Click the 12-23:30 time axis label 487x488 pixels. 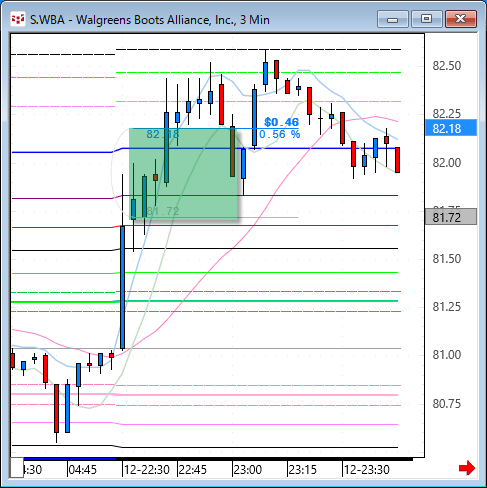367,470
